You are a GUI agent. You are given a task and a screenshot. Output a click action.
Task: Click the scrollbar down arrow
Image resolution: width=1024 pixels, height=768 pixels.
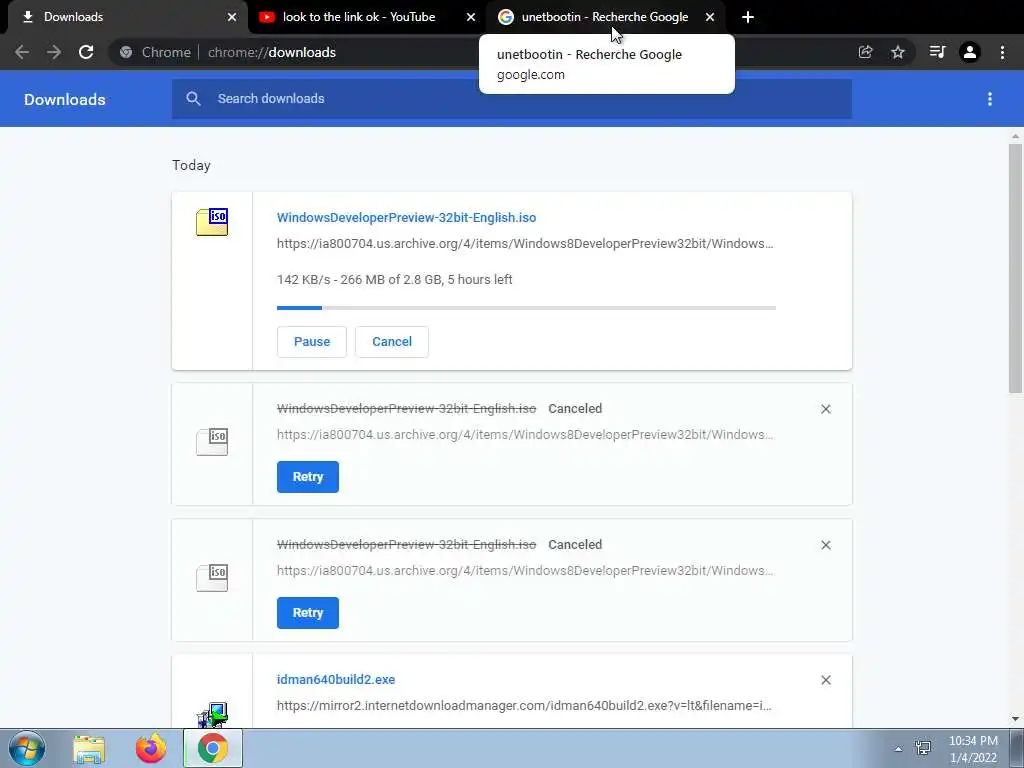pyautogui.click(x=1016, y=719)
